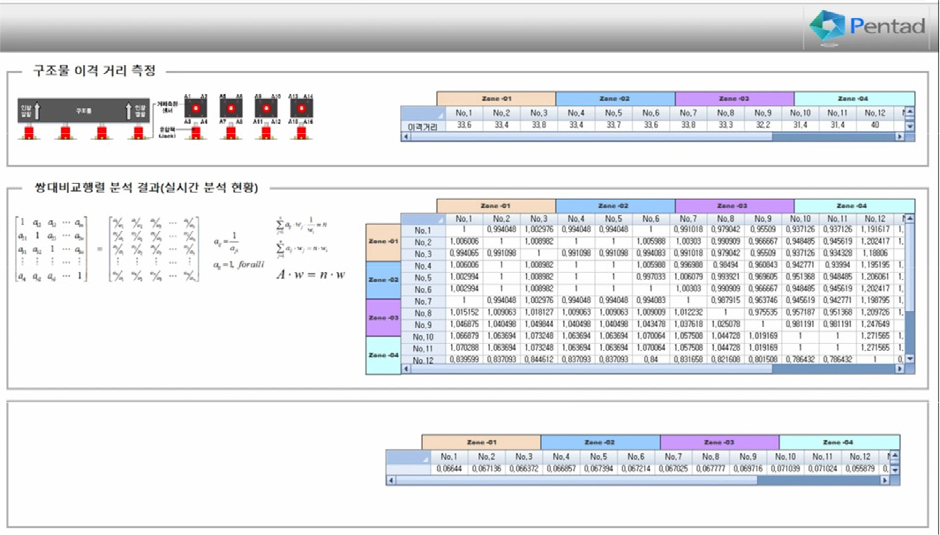Select Zone -04 column group above comparison matrix
Screen dimensions: 940x535
854,206
